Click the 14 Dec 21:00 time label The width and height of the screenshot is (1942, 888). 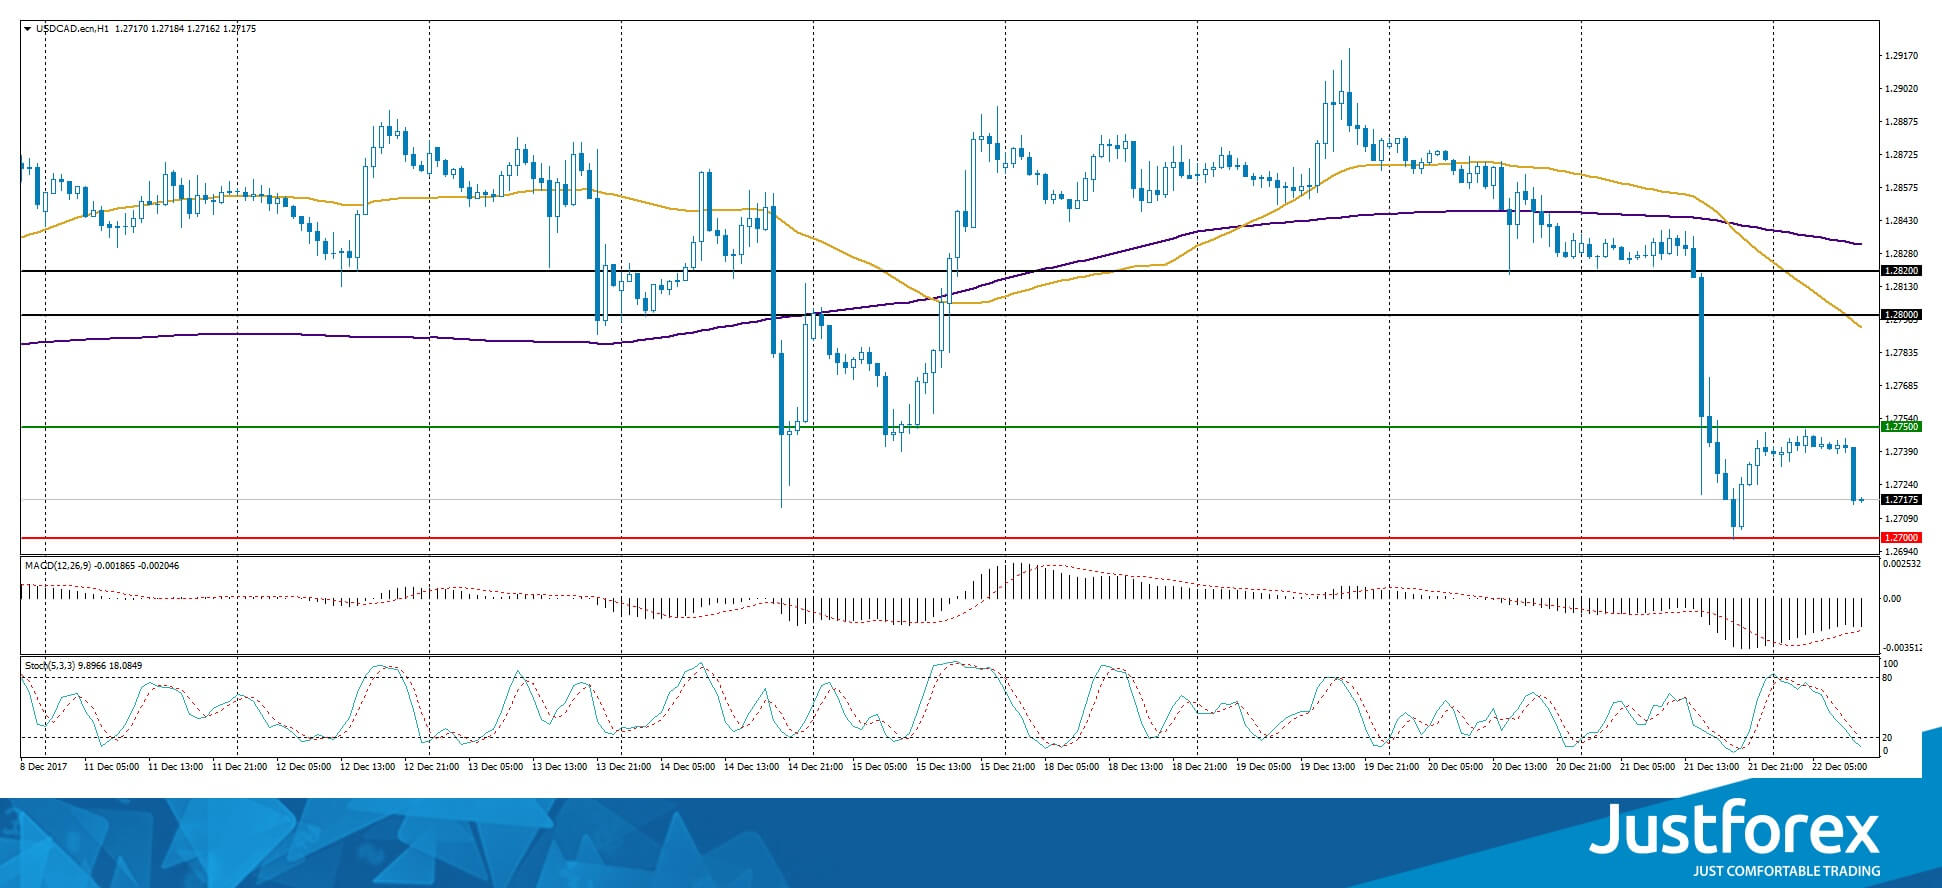(815, 767)
